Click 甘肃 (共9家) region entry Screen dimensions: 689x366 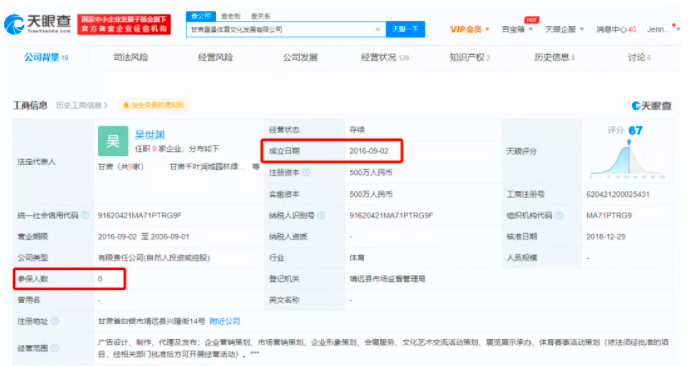pyautogui.click(x=120, y=167)
